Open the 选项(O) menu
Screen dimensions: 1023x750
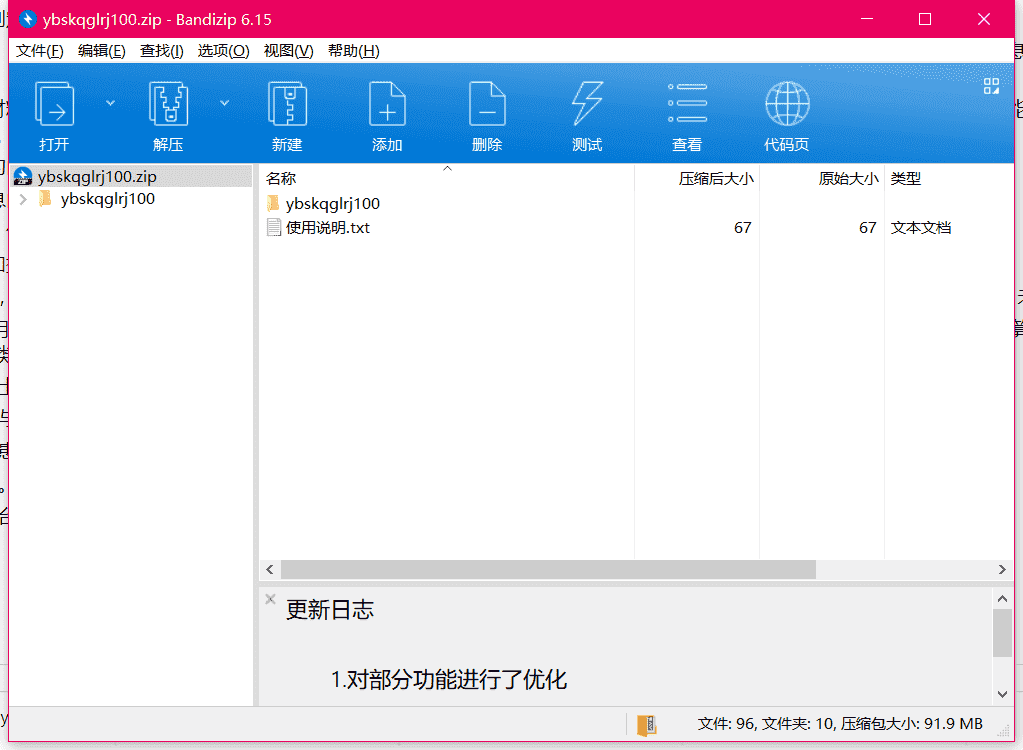pos(224,51)
